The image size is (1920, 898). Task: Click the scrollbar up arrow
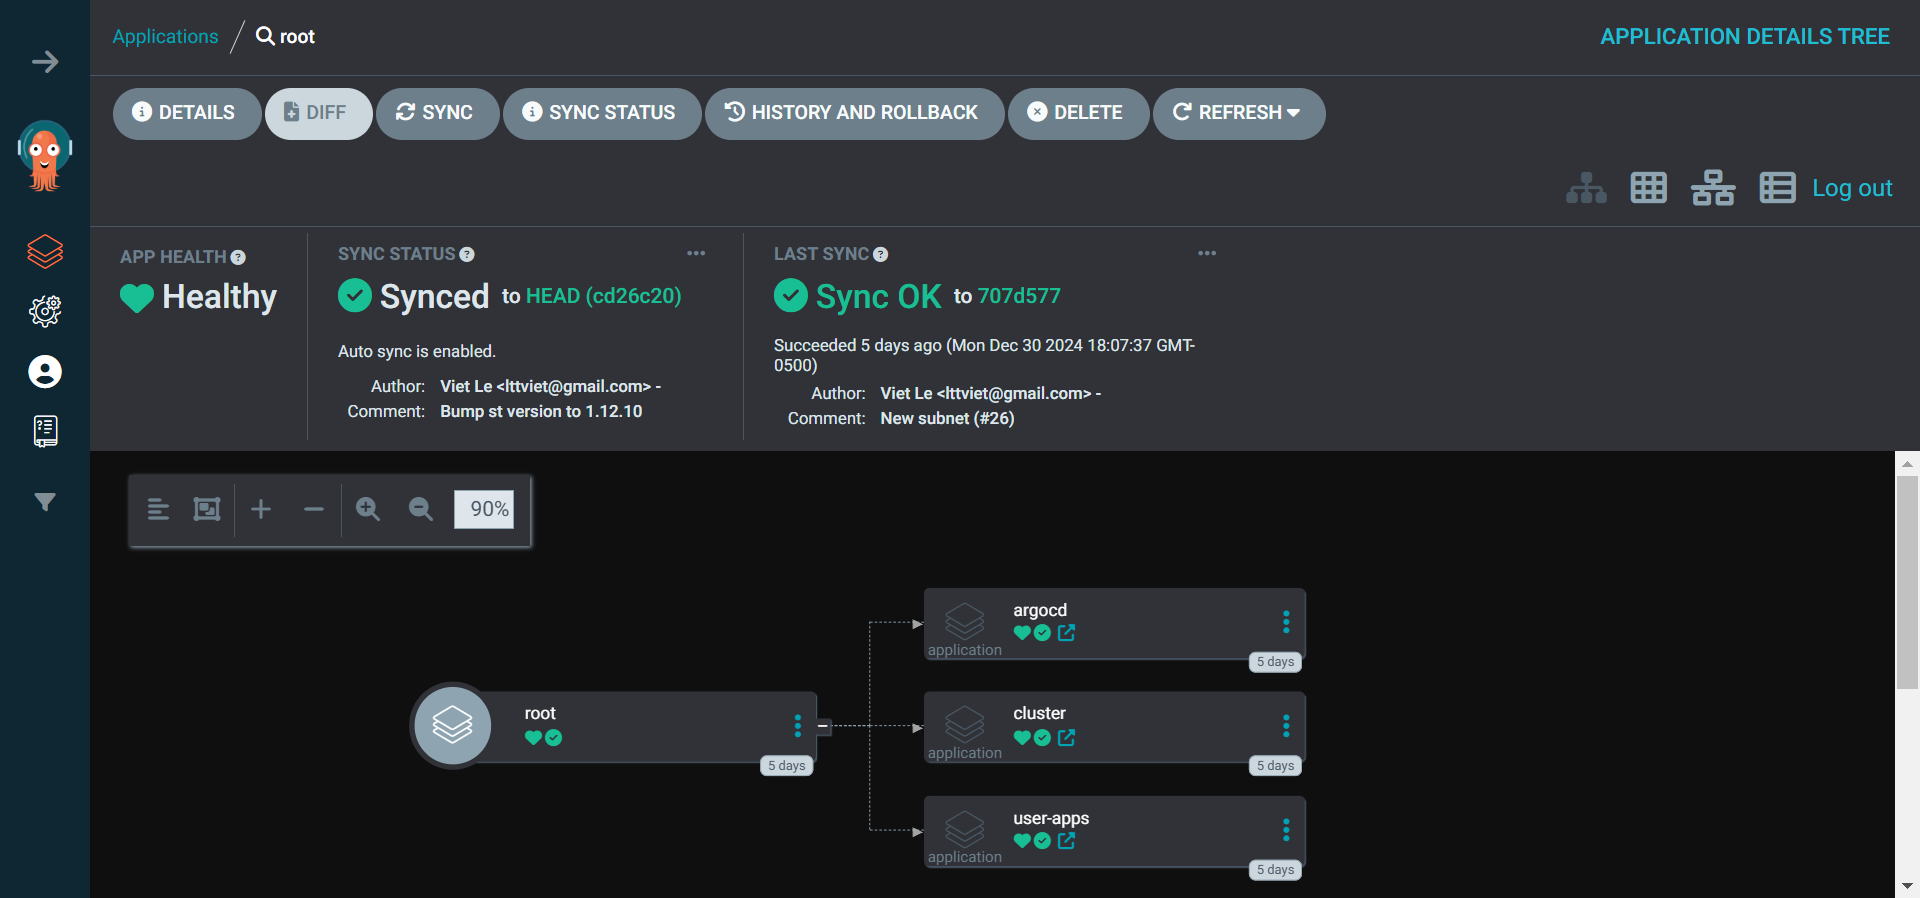[1907, 463]
